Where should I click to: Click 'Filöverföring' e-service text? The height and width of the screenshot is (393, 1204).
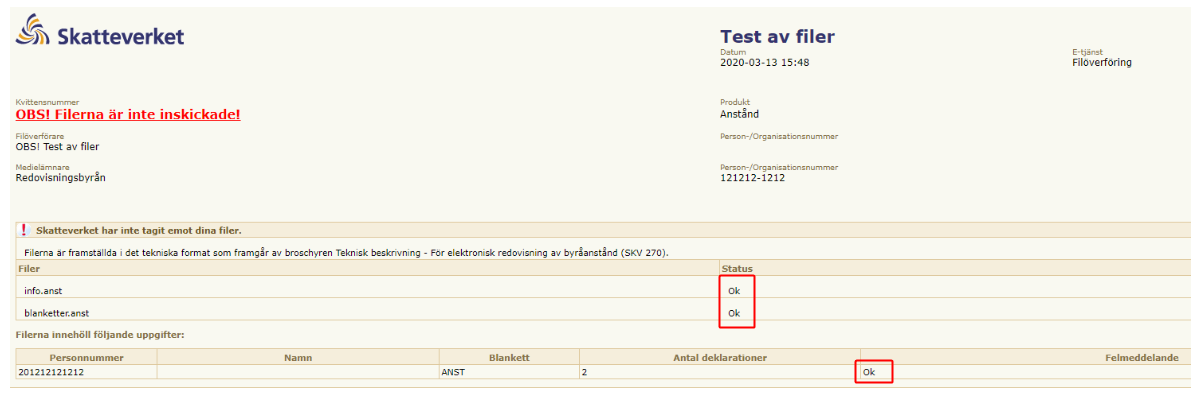coord(1101,62)
